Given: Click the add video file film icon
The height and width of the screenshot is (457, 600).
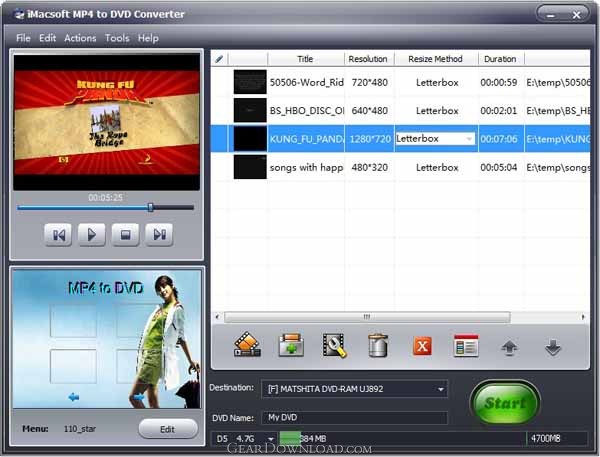Looking at the screenshot, I should 247,345.
